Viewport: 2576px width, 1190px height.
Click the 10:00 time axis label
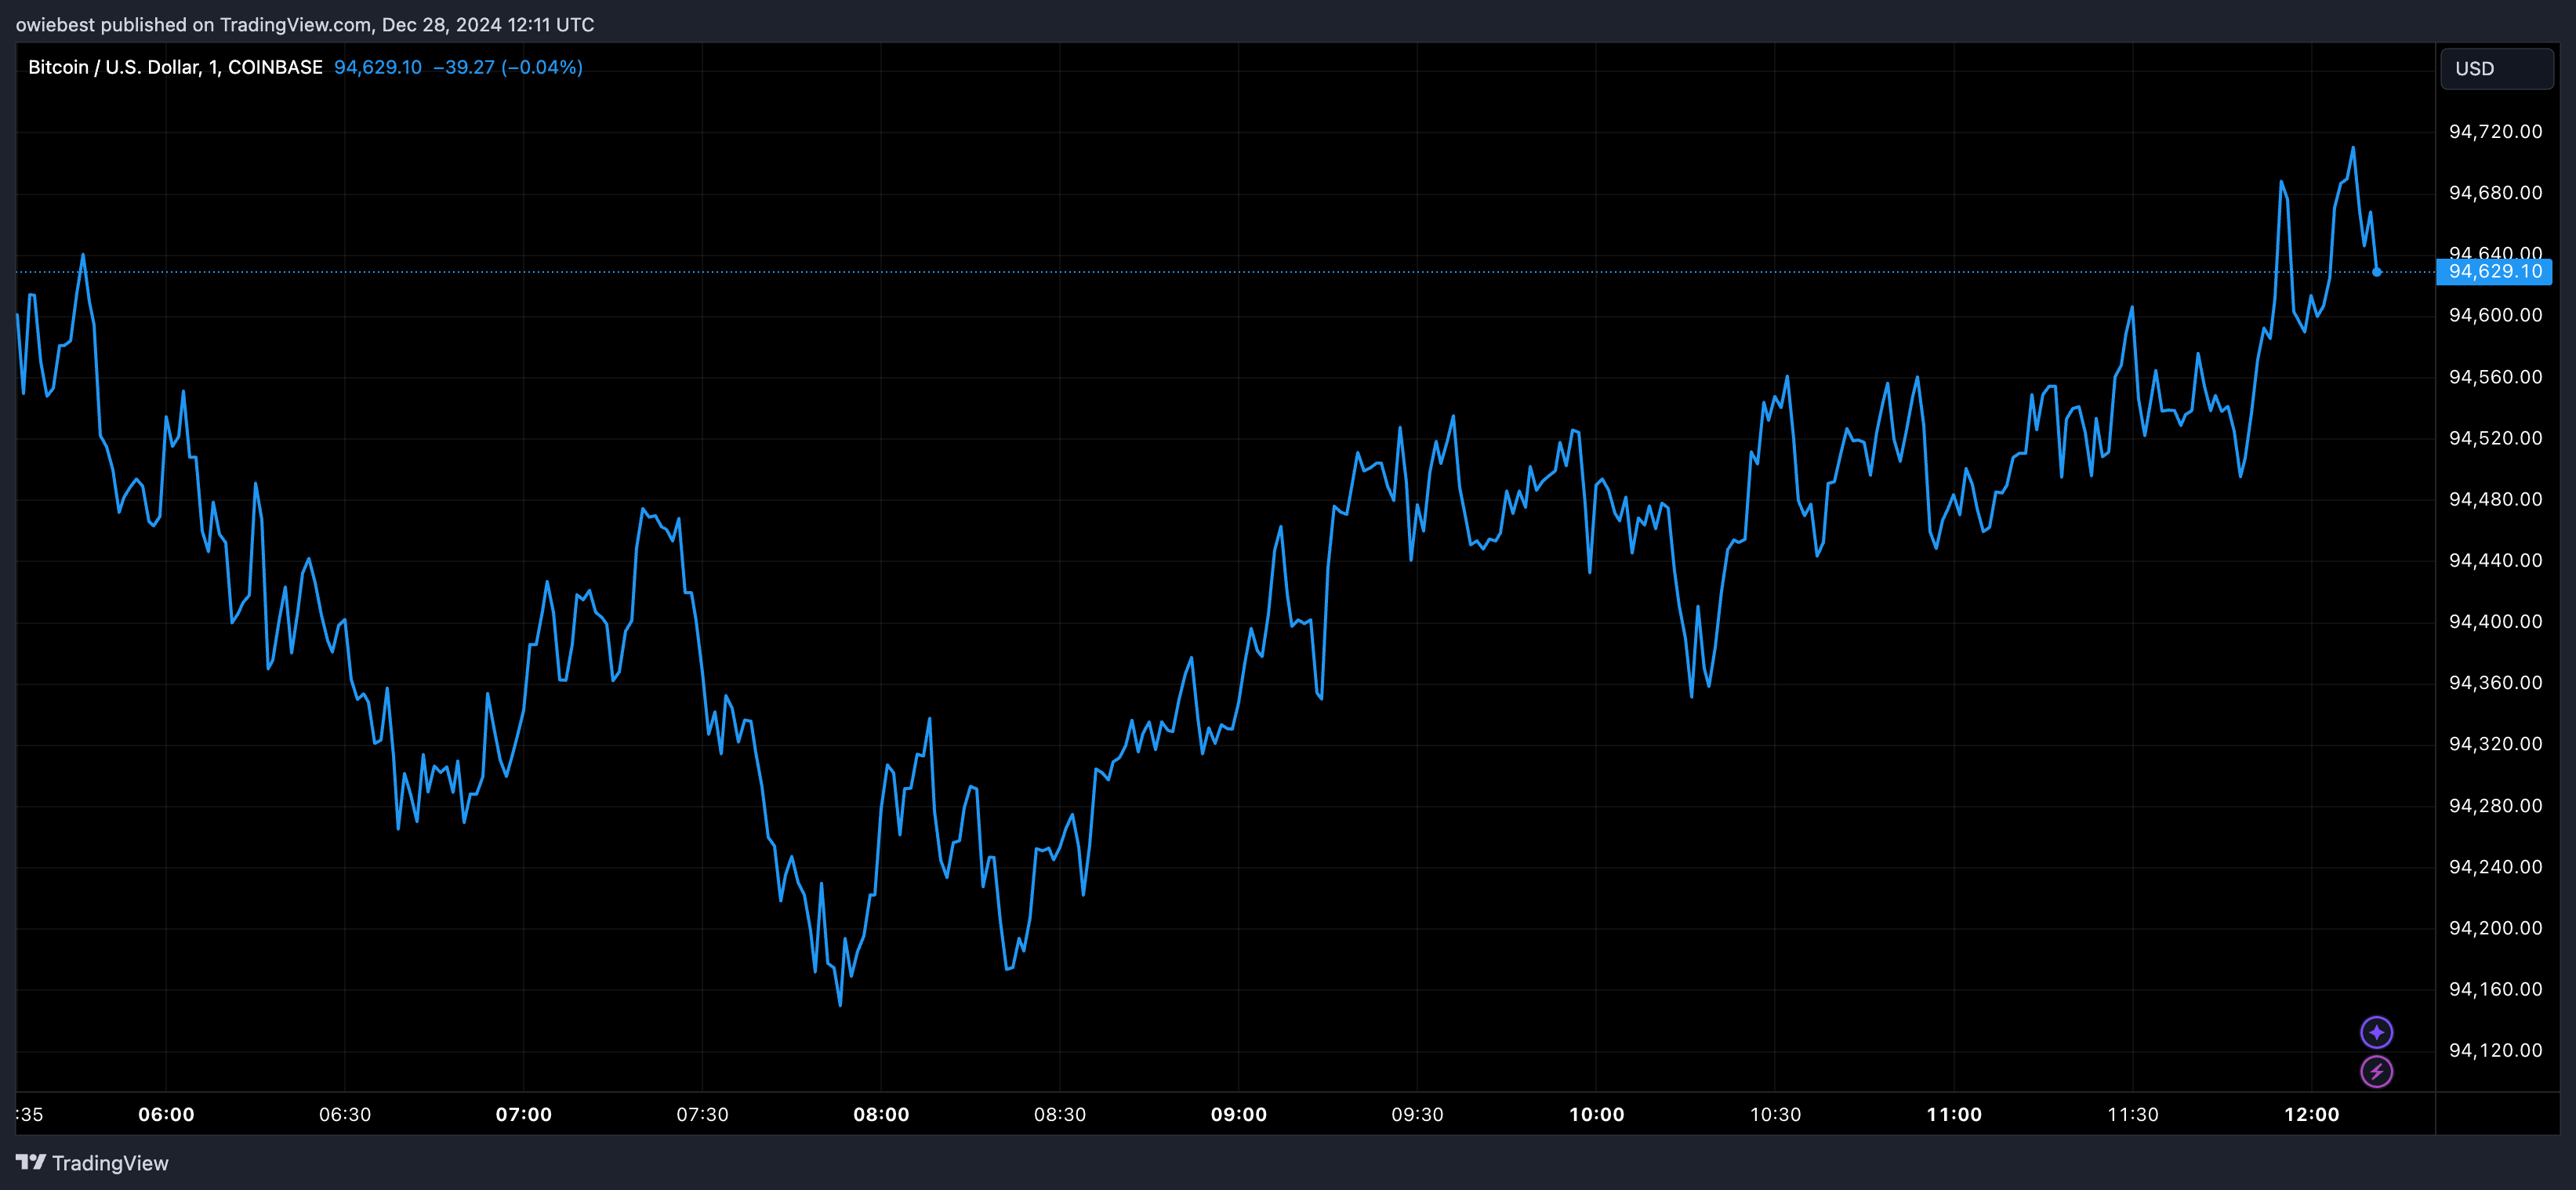pyautogui.click(x=1596, y=1114)
